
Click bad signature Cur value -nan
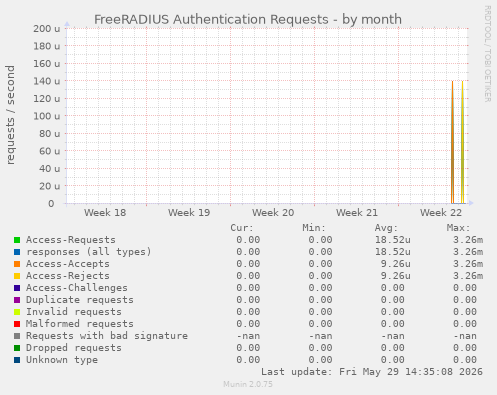pos(248,336)
